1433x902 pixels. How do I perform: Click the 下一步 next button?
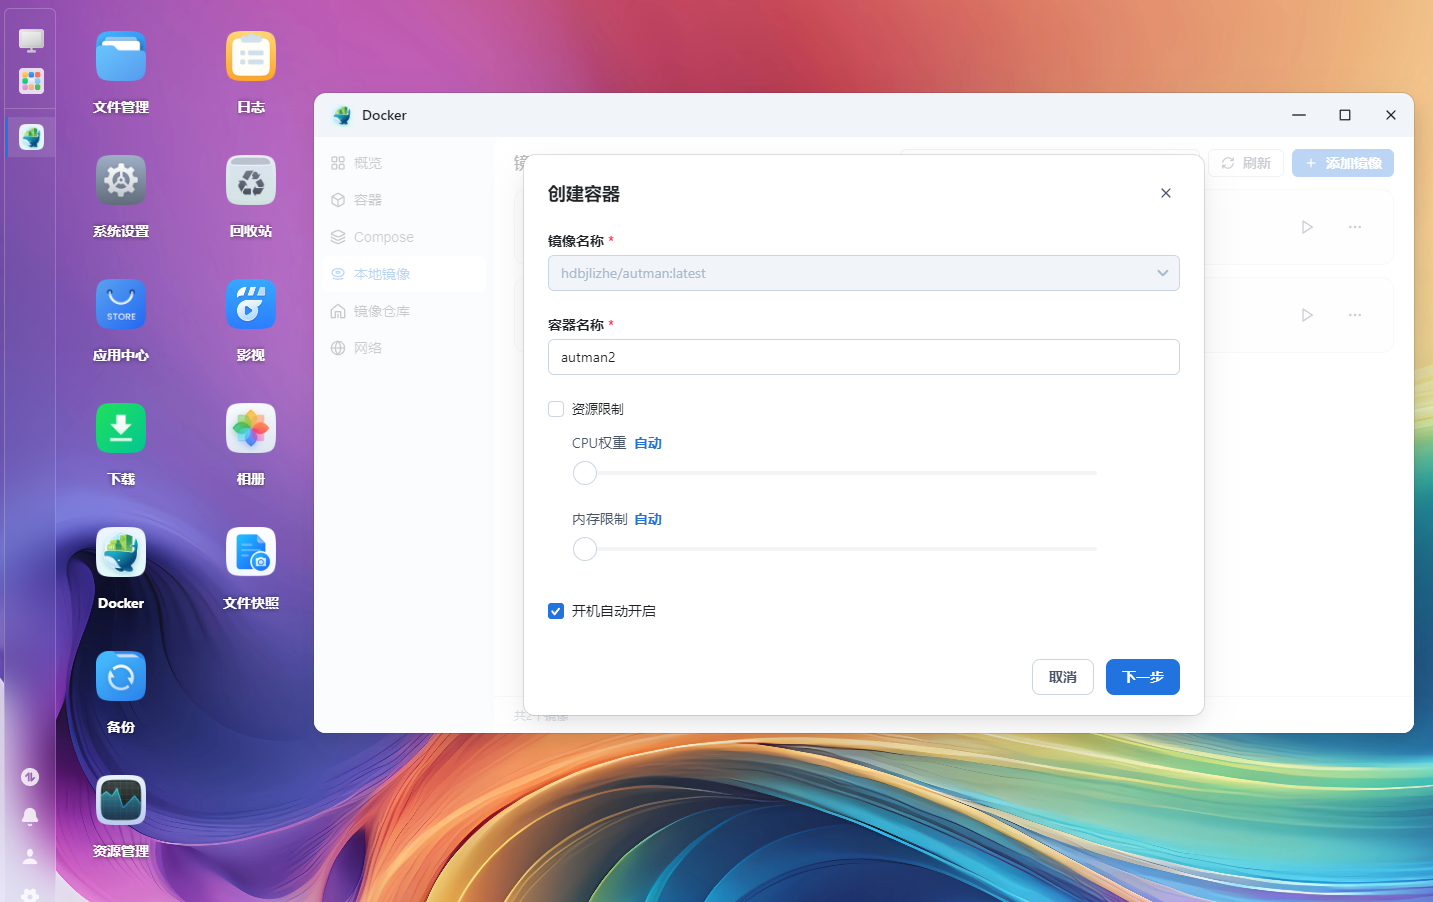(1142, 677)
